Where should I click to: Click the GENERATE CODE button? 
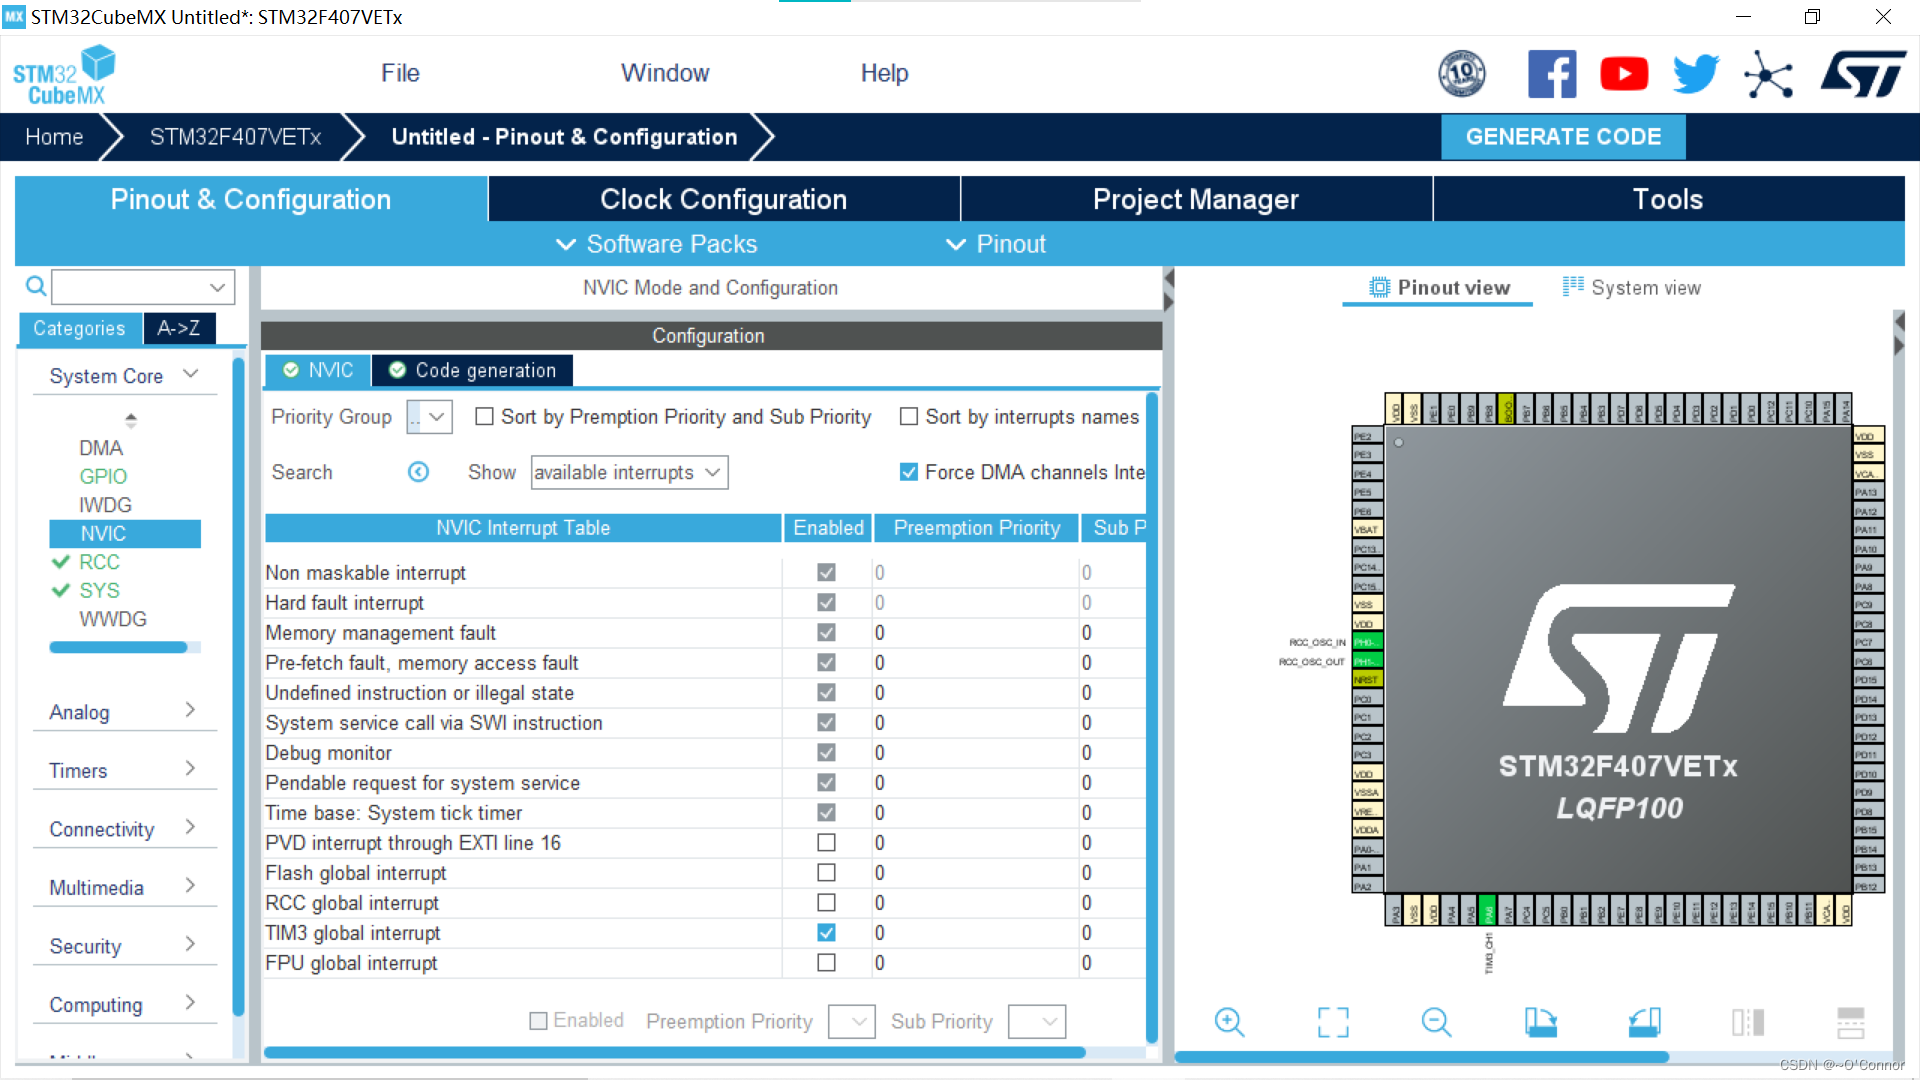coord(1563,137)
